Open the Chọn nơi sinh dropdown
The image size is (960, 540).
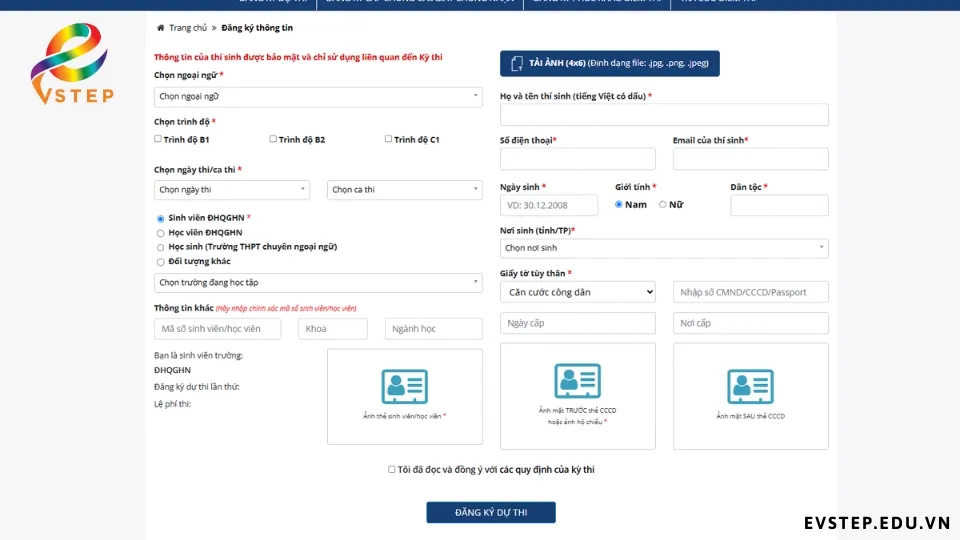point(664,248)
